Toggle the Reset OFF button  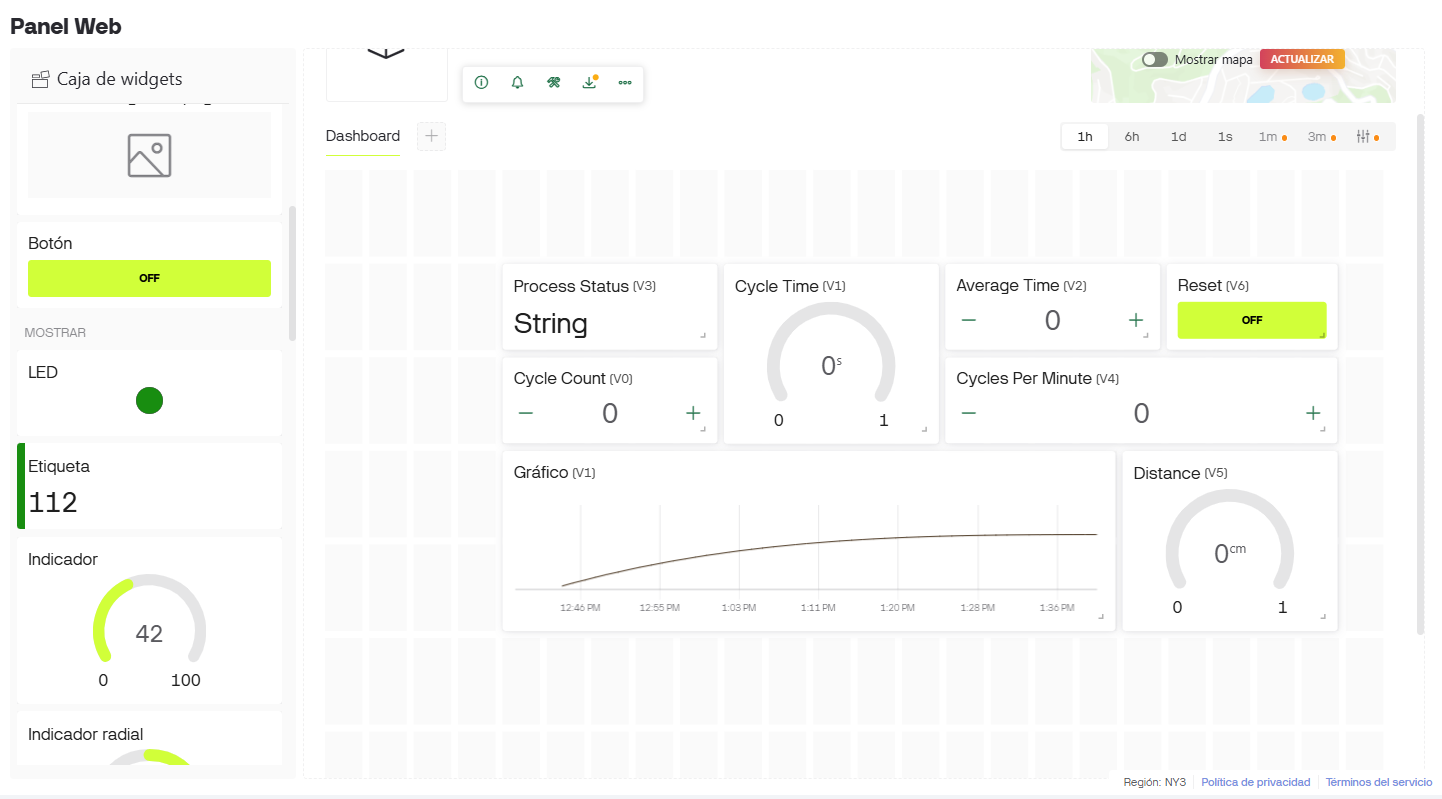tap(1252, 321)
